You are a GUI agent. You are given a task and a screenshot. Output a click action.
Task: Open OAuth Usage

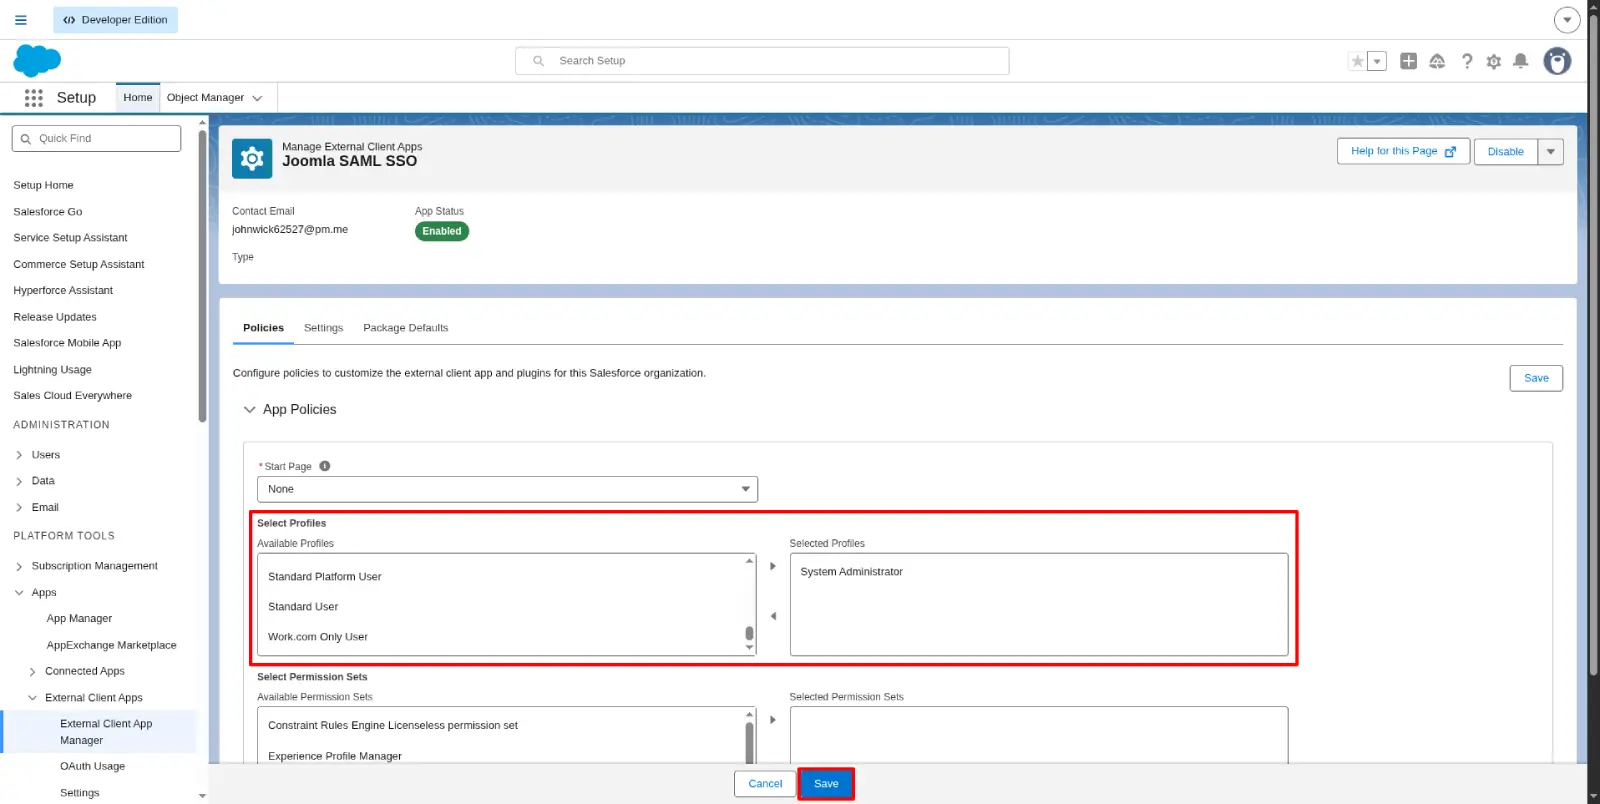tap(92, 767)
